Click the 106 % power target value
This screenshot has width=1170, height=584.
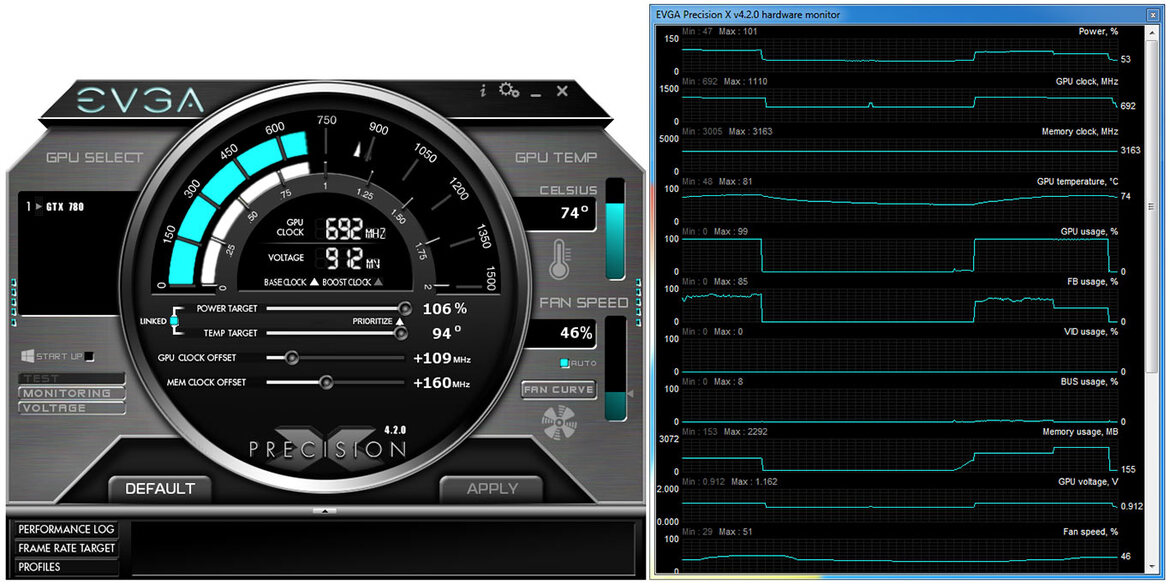[445, 309]
